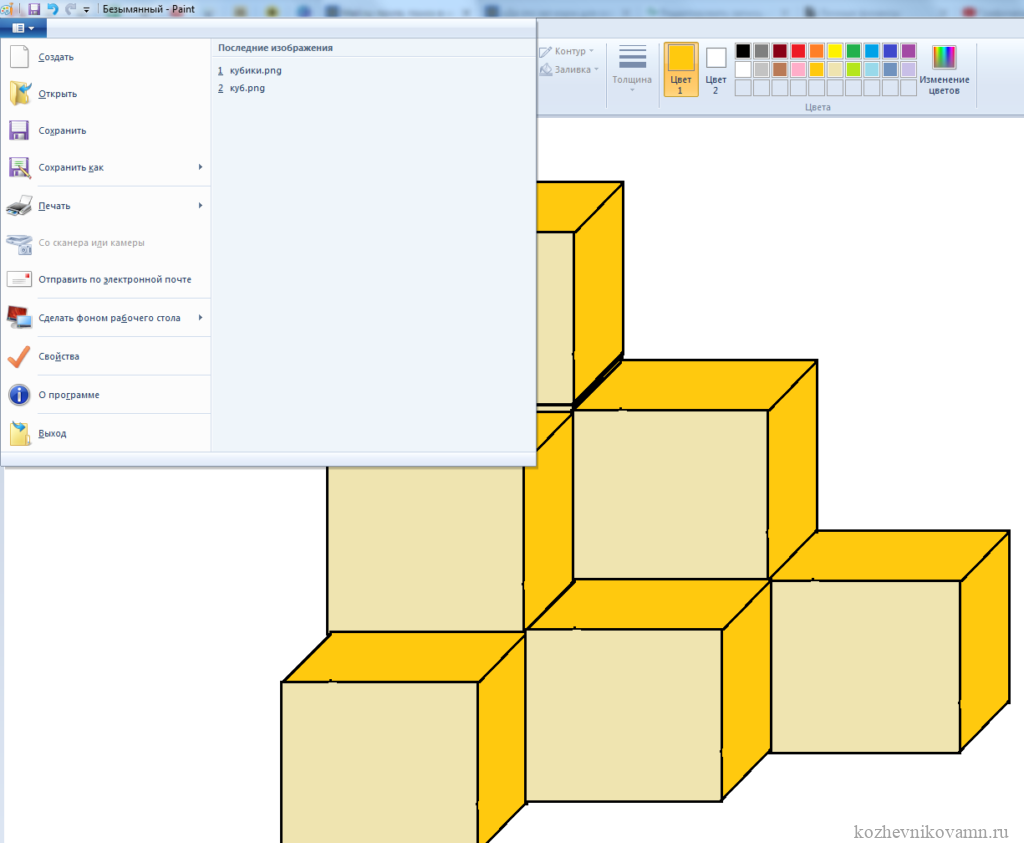Click the О программе info icon
This screenshot has height=843, width=1024.
click(x=19, y=395)
